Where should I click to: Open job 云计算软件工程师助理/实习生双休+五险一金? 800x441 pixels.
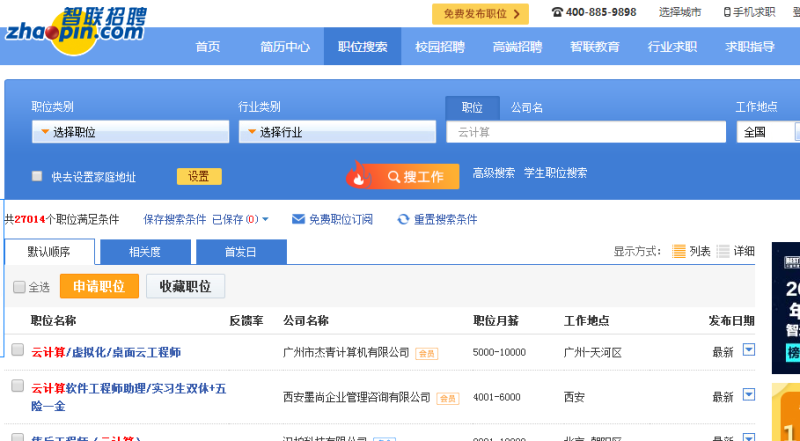coord(129,397)
